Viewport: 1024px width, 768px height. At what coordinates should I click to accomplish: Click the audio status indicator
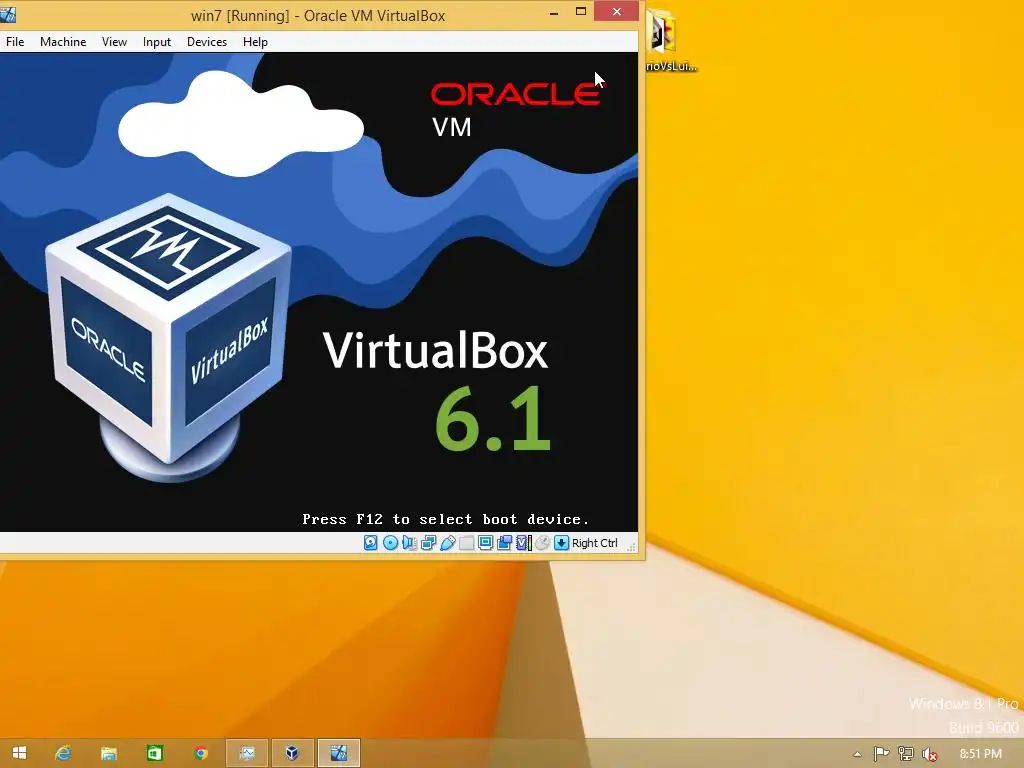[x=409, y=543]
